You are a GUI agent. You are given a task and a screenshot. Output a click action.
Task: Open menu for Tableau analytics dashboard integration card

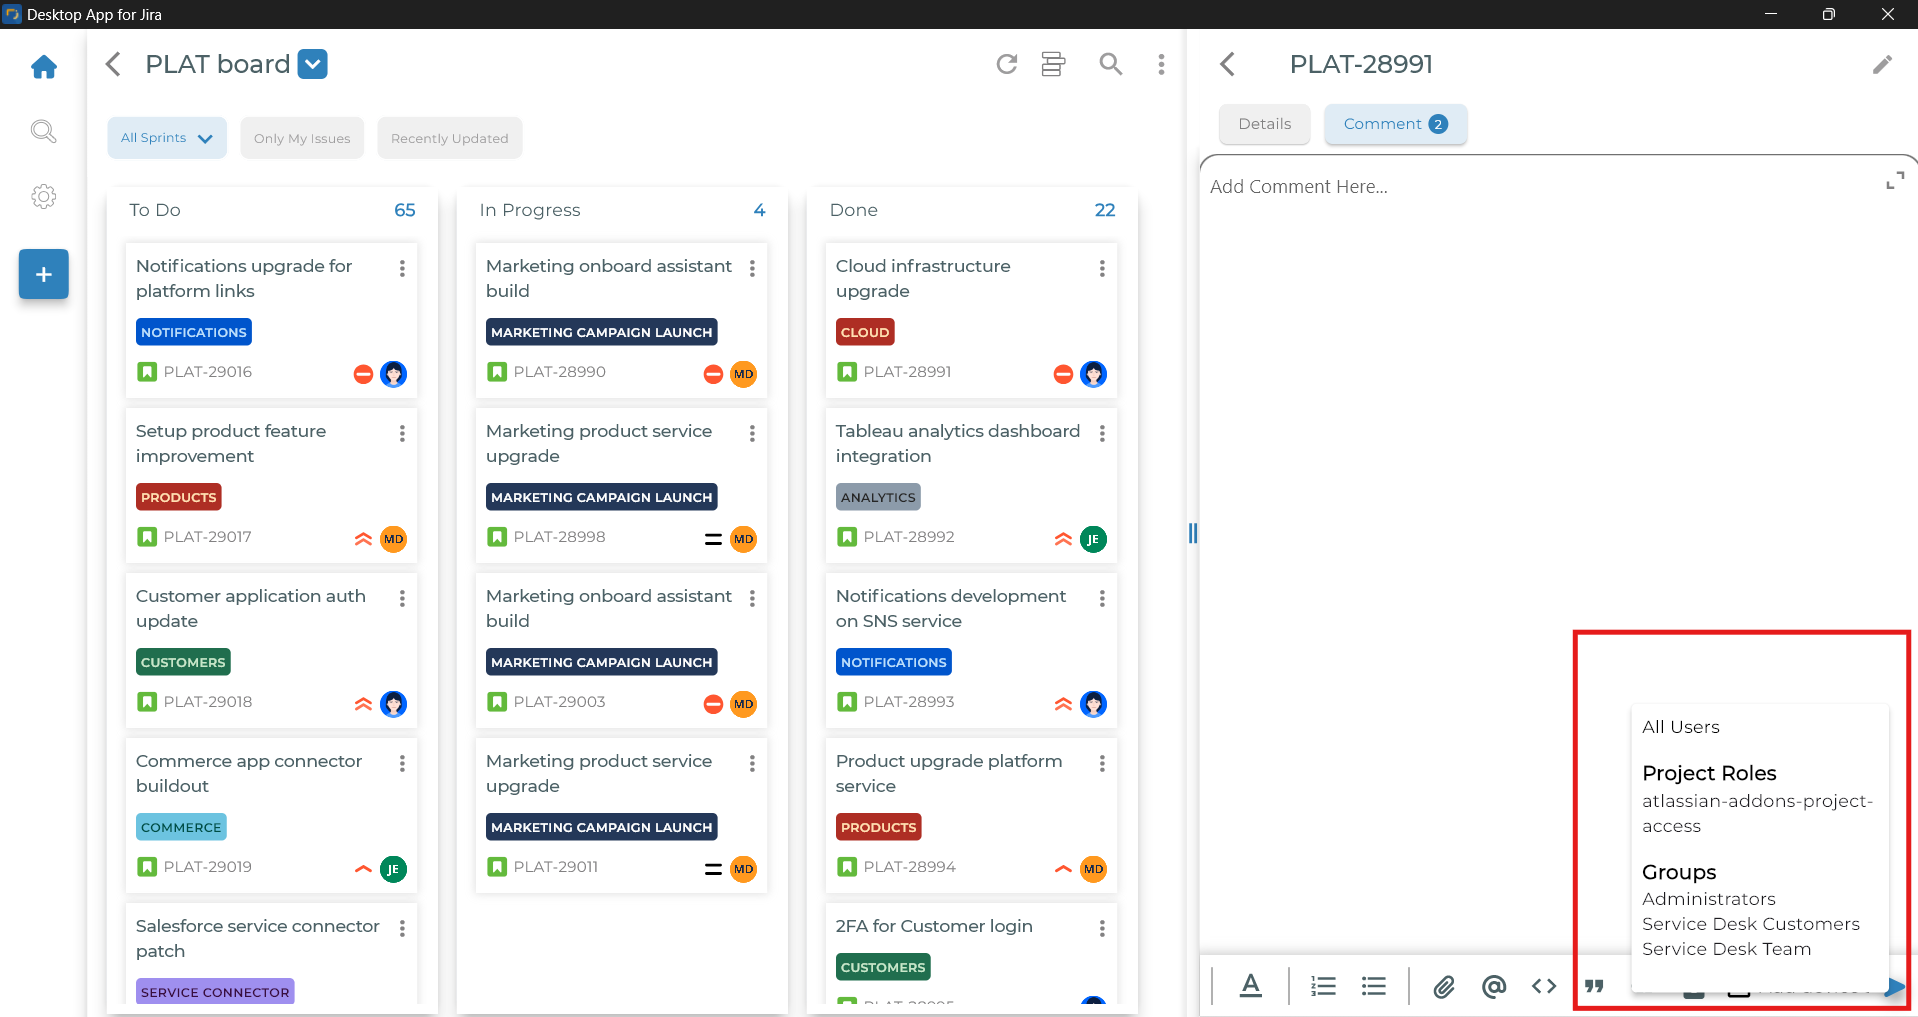(1102, 433)
